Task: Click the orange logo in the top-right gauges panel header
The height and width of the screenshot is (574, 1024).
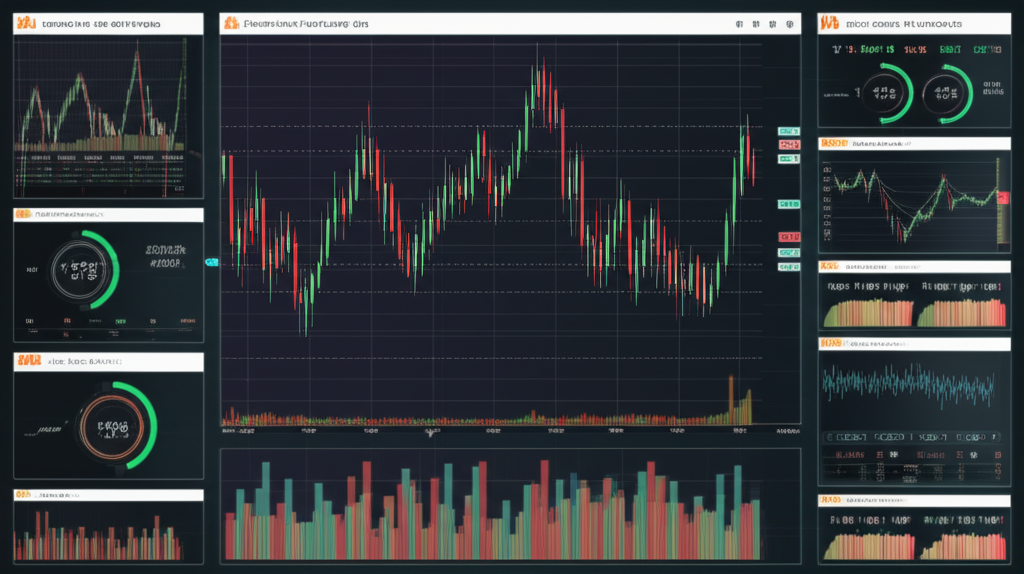Action: click(829, 21)
